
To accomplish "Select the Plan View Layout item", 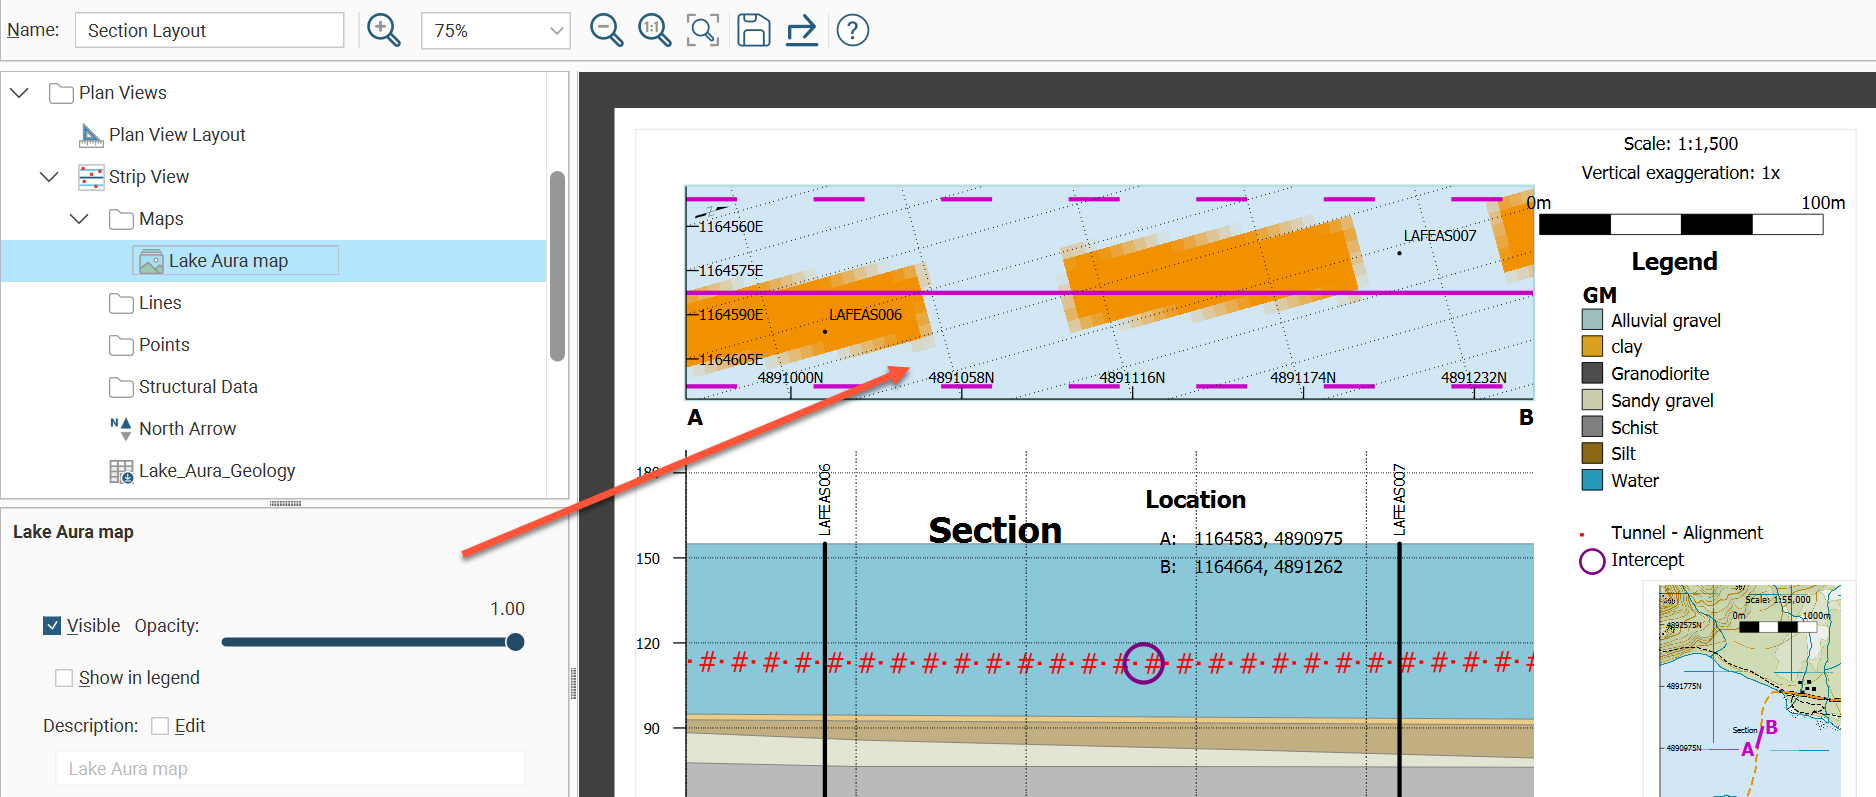I will click(177, 135).
